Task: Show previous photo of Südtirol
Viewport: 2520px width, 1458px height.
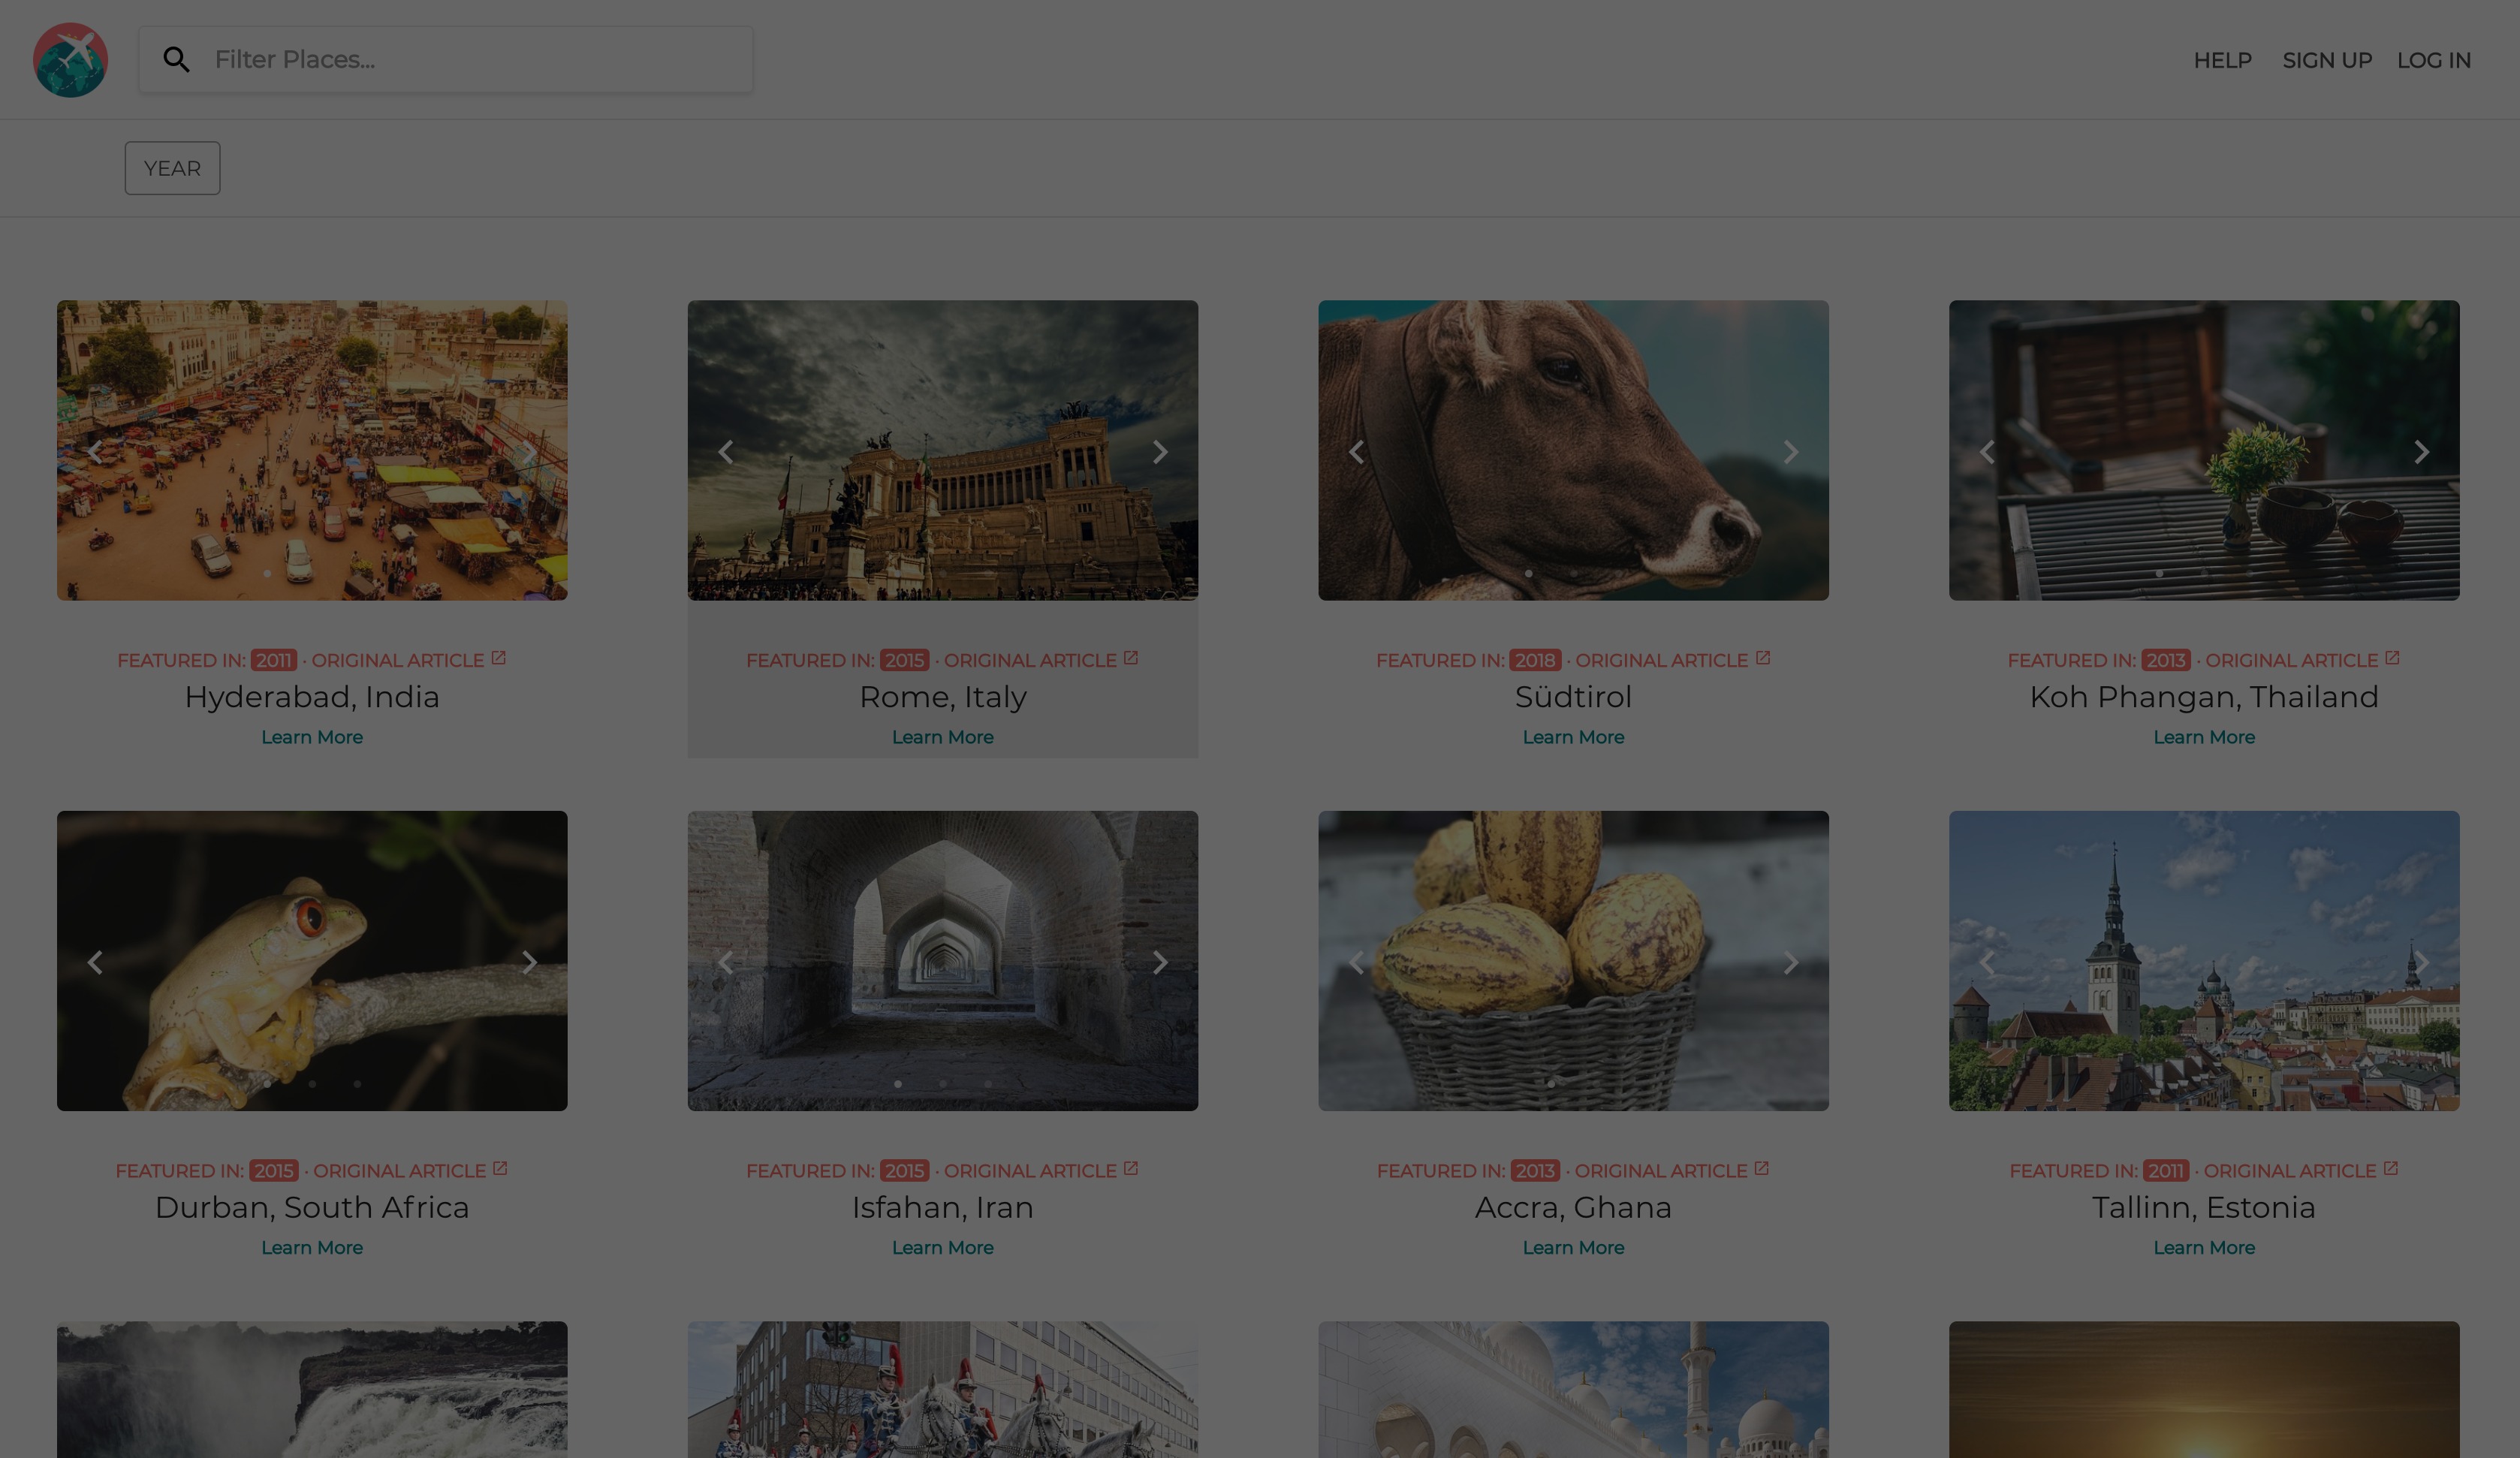Action: (x=1357, y=452)
